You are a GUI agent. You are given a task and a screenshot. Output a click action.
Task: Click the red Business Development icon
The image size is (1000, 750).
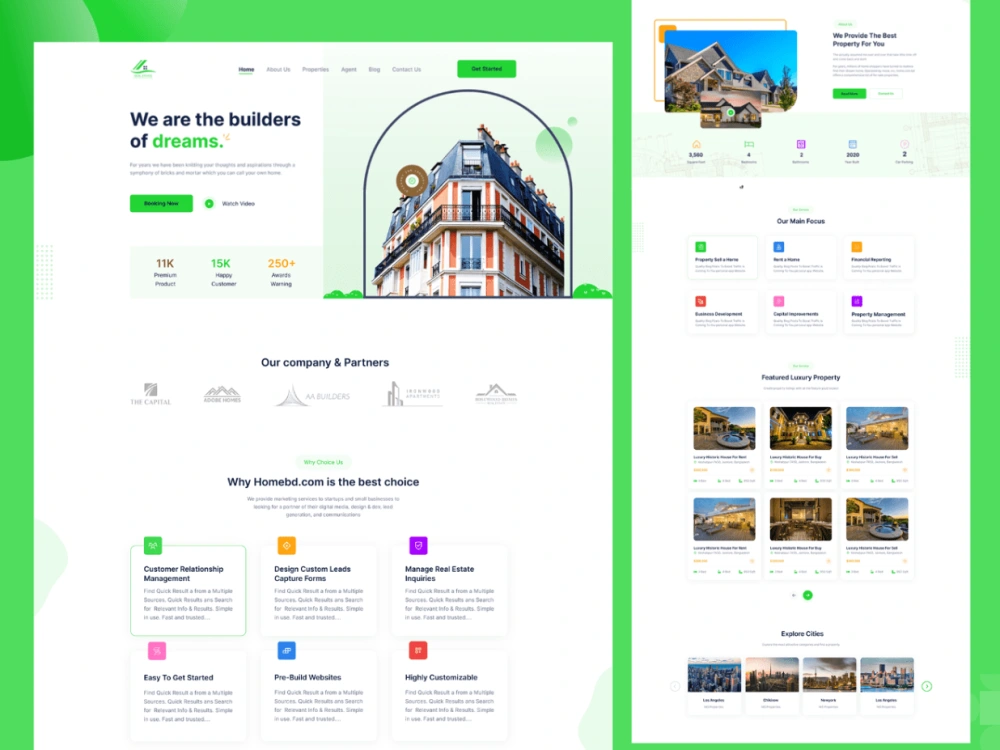[700, 301]
